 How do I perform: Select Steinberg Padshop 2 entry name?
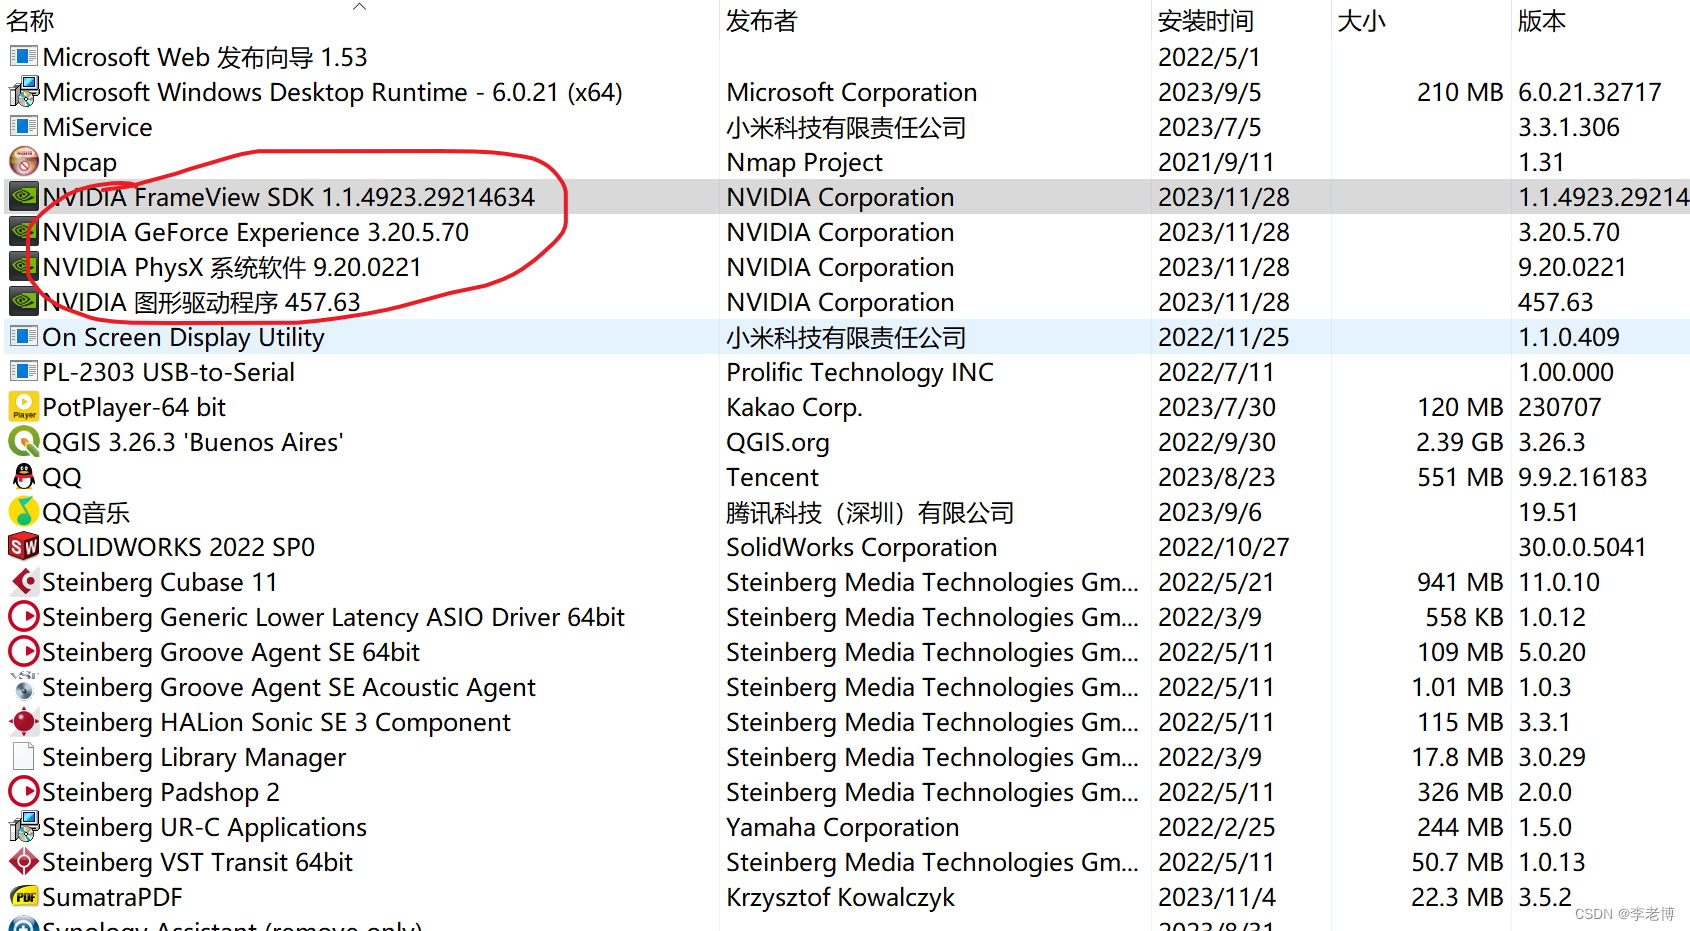(161, 792)
